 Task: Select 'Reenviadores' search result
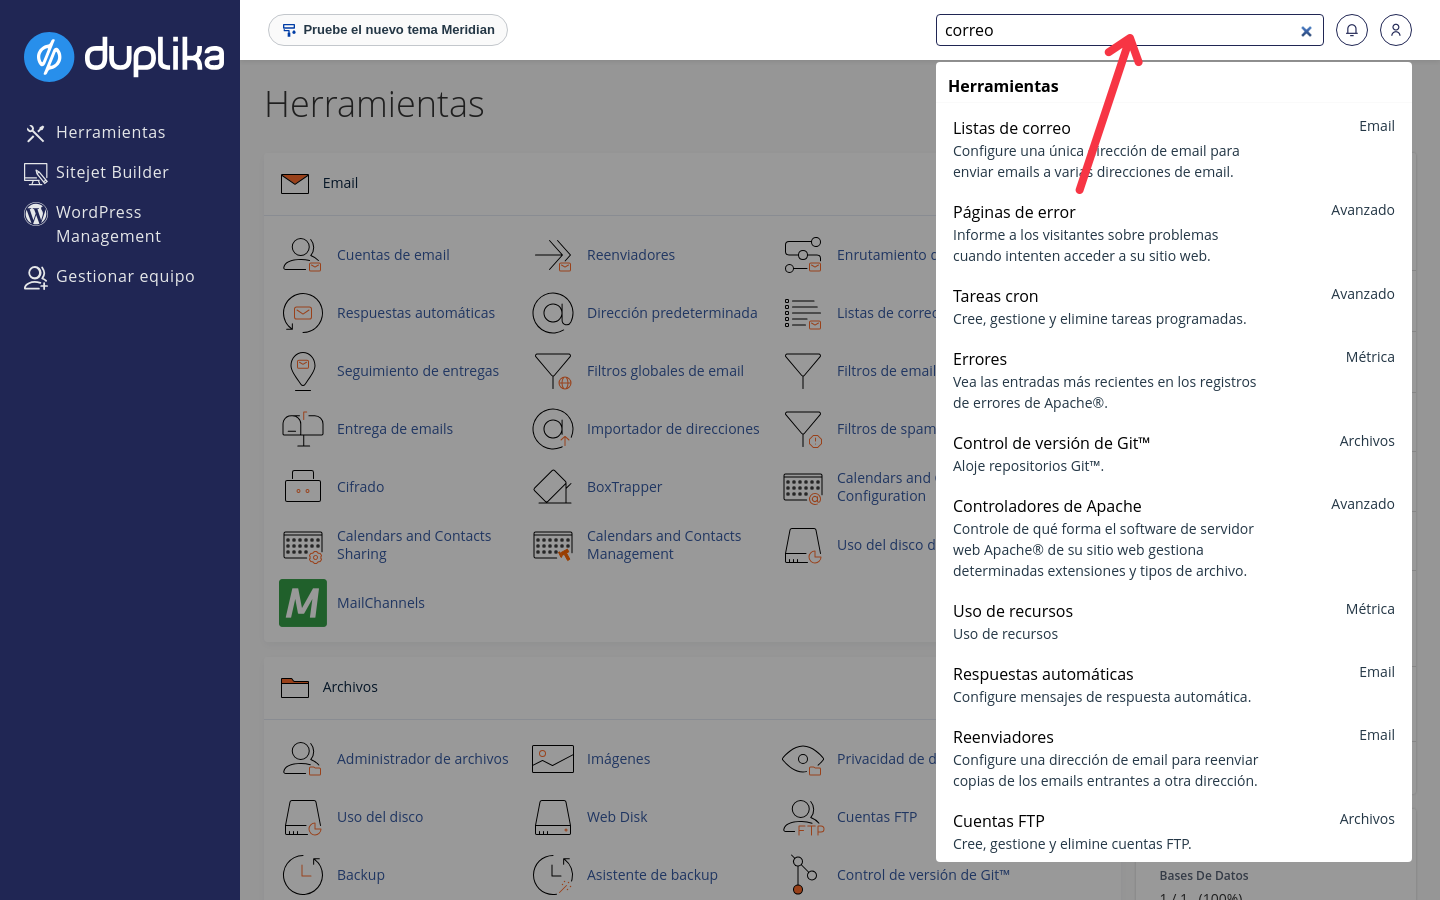coord(1174,758)
